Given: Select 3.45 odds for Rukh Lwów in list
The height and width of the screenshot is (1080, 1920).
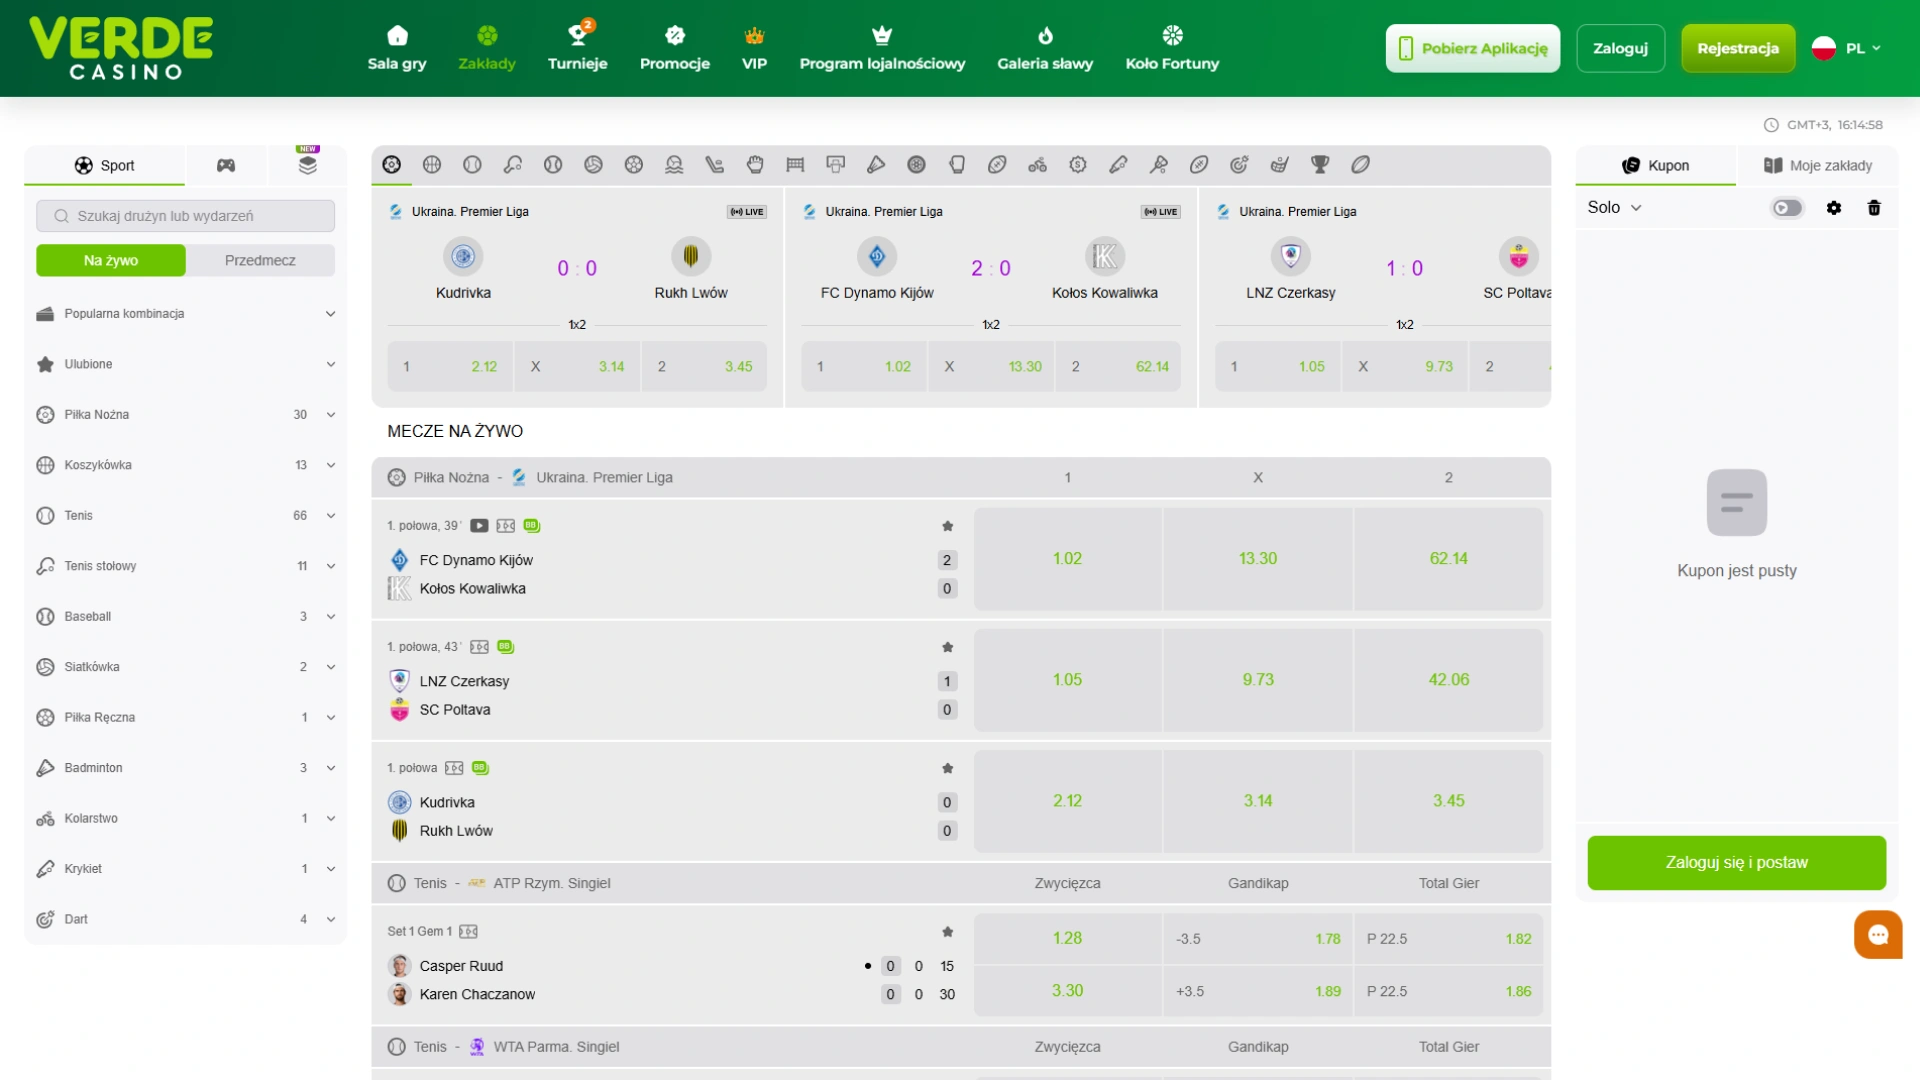Looking at the screenshot, I should tap(1448, 801).
